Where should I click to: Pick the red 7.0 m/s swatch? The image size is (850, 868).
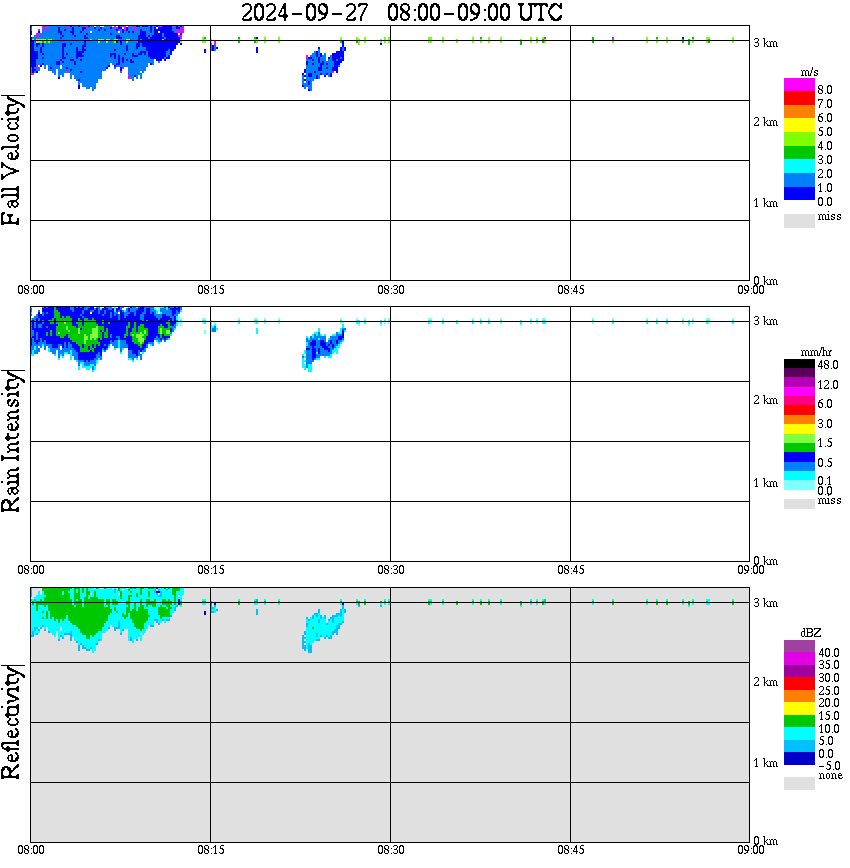pyautogui.click(x=799, y=98)
